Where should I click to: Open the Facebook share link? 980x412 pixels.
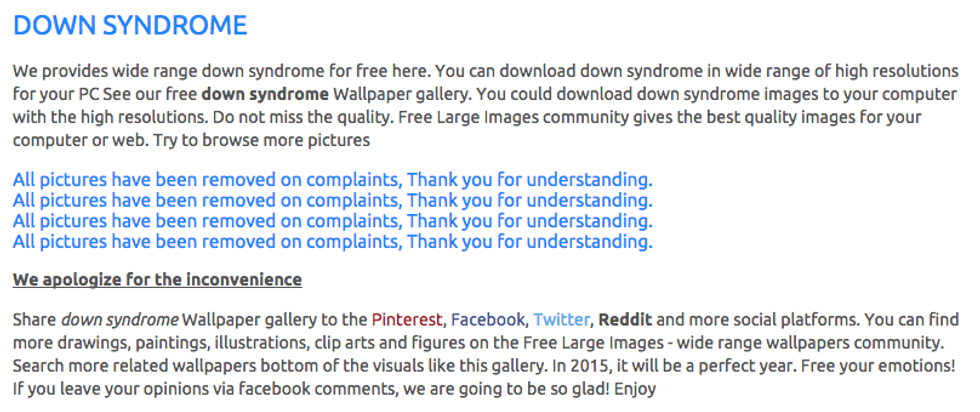pyautogui.click(x=488, y=320)
